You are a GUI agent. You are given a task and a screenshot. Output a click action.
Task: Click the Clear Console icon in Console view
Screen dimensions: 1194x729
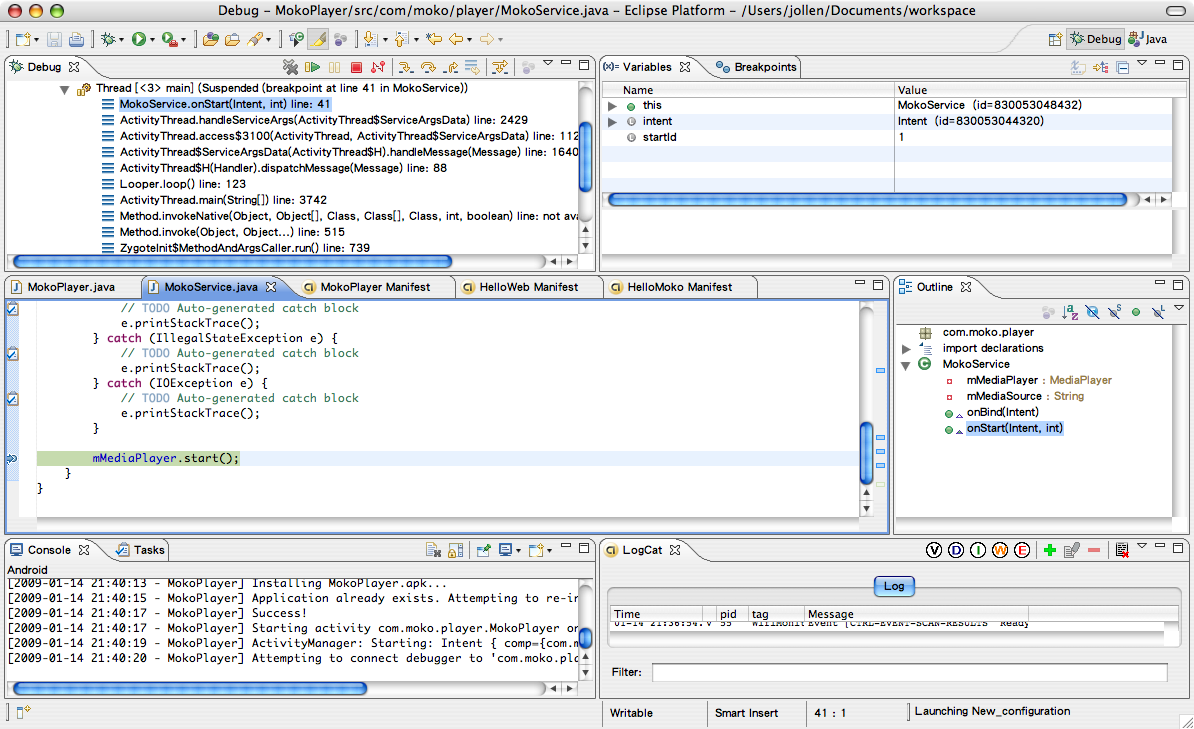click(x=433, y=550)
